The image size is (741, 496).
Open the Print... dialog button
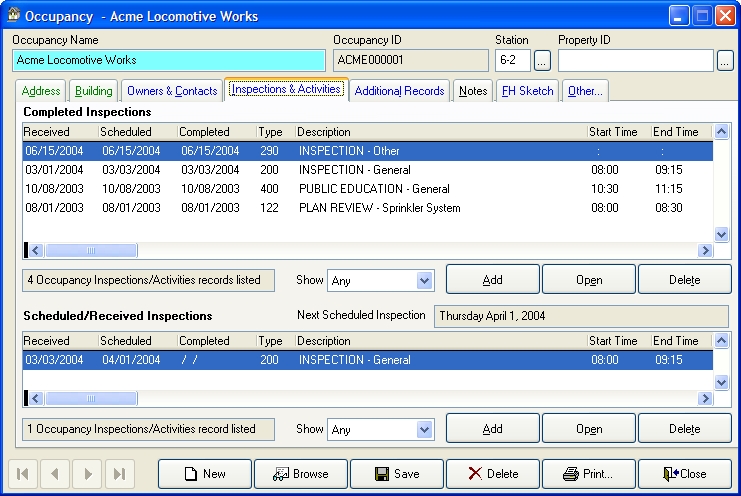(x=589, y=474)
